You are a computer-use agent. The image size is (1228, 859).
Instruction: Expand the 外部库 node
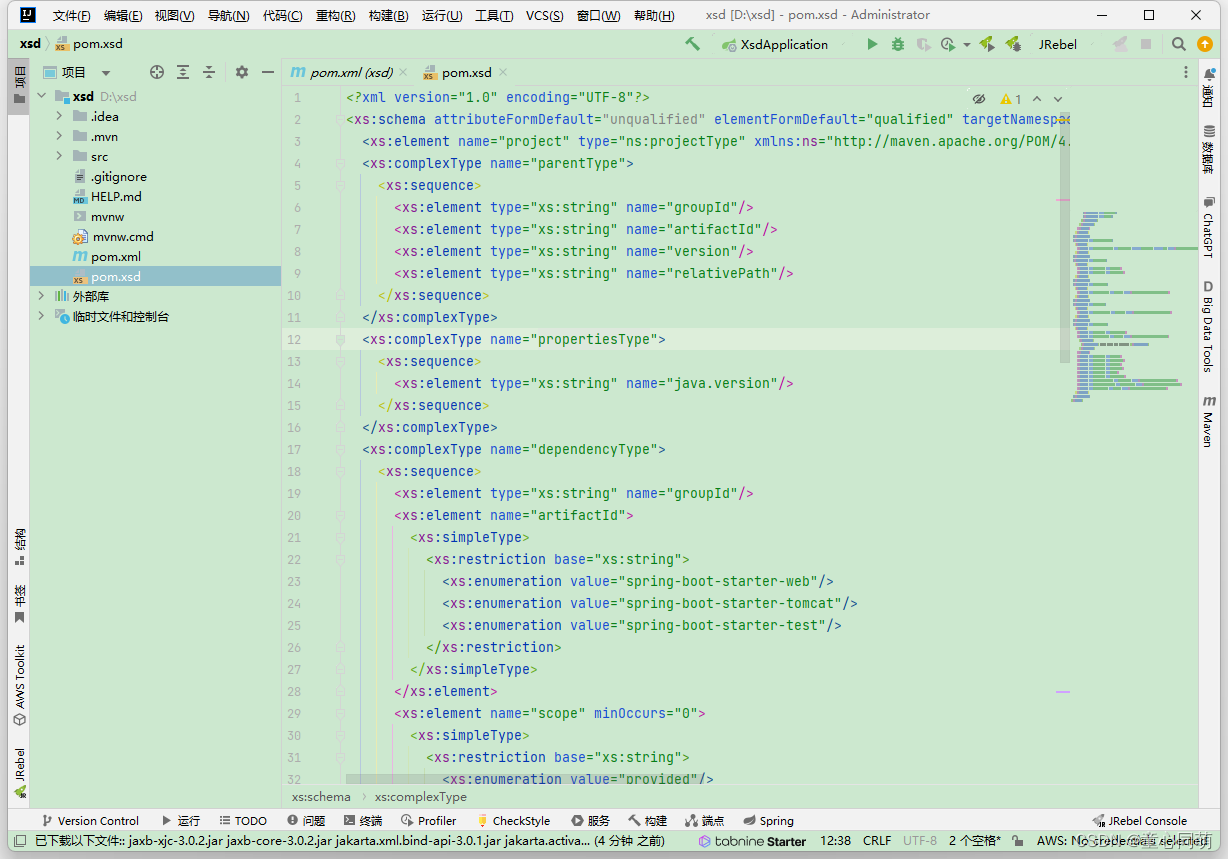coord(40,295)
